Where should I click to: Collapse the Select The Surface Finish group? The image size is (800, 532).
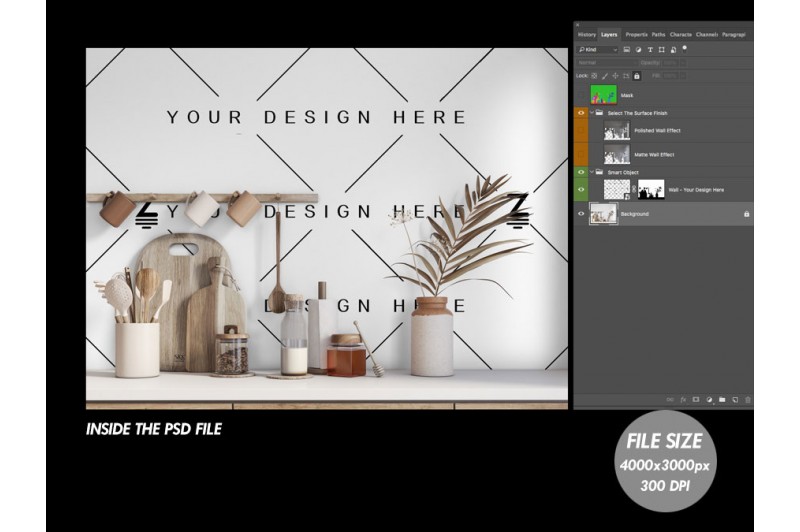coord(592,113)
